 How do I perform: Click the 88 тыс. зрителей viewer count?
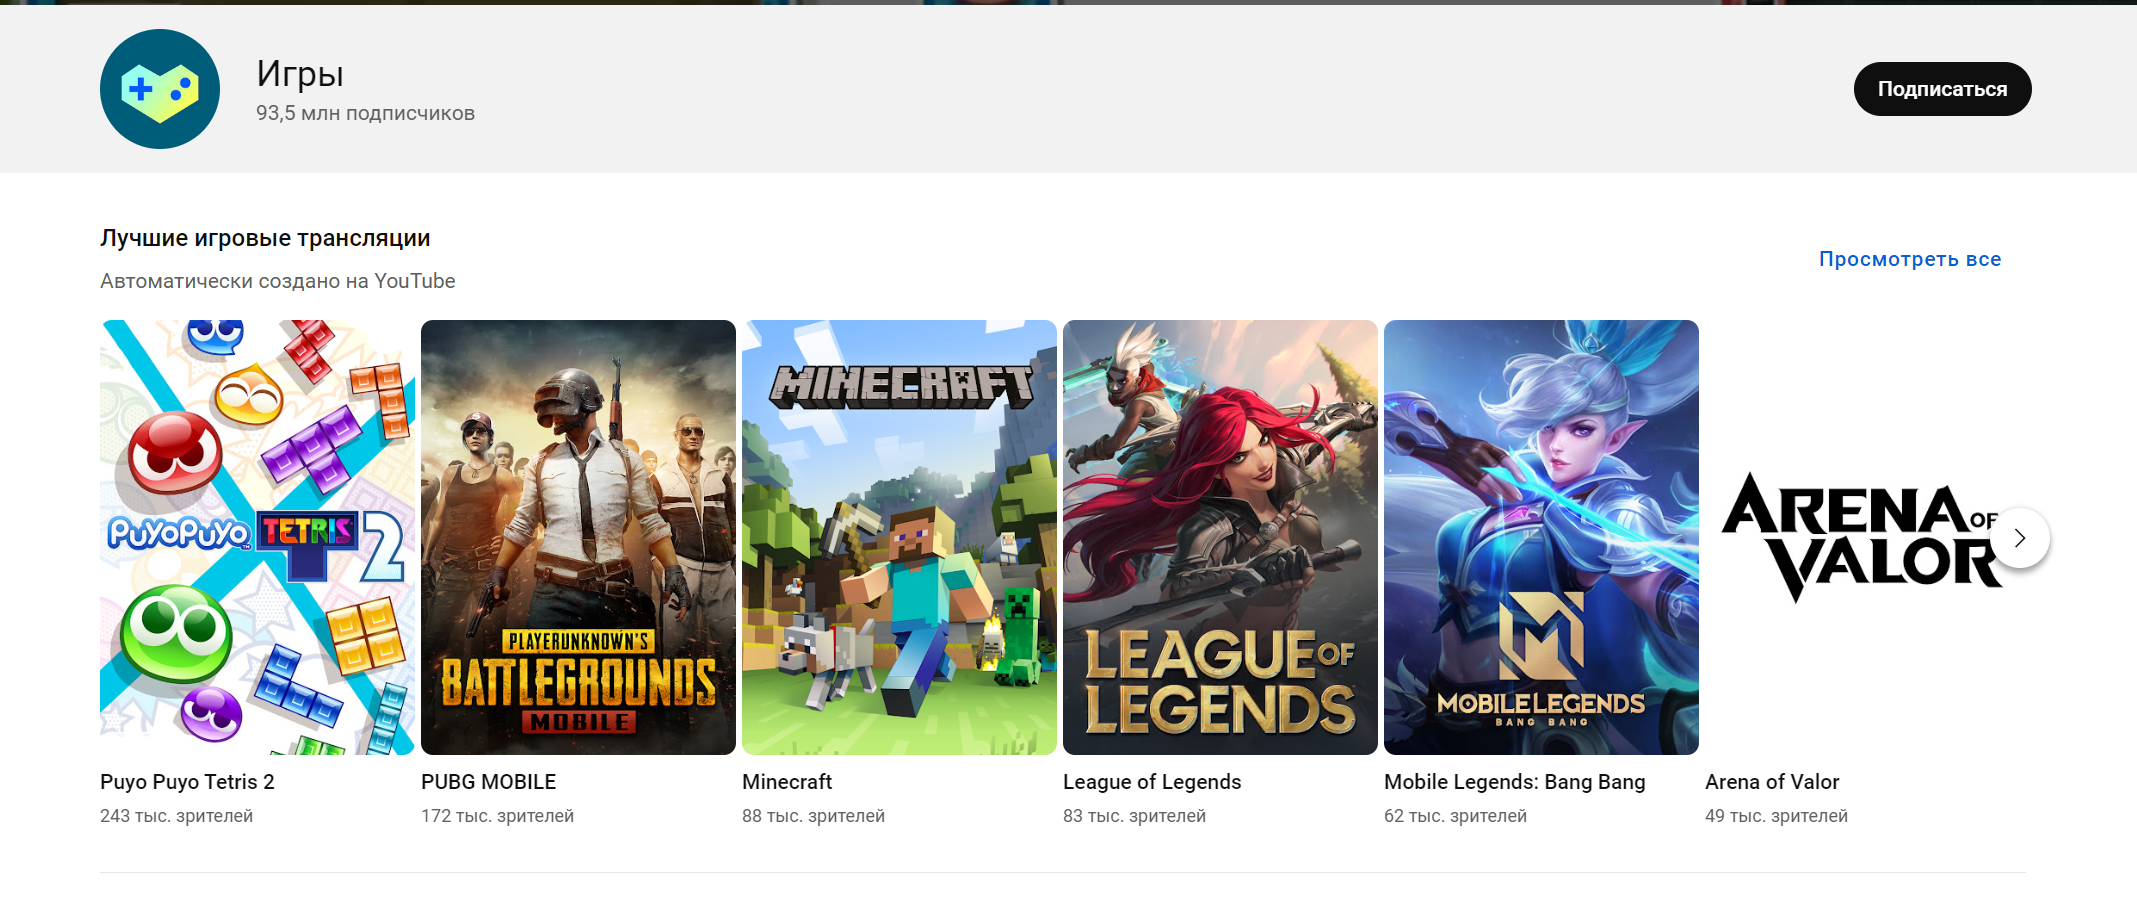(814, 816)
